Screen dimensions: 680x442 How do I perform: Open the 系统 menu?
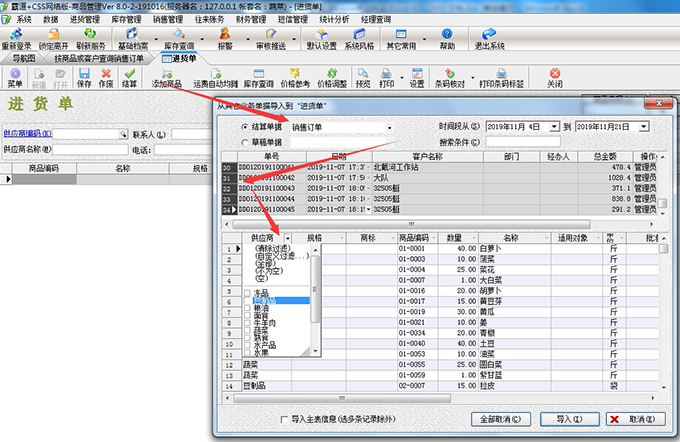(x=24, y=20)
